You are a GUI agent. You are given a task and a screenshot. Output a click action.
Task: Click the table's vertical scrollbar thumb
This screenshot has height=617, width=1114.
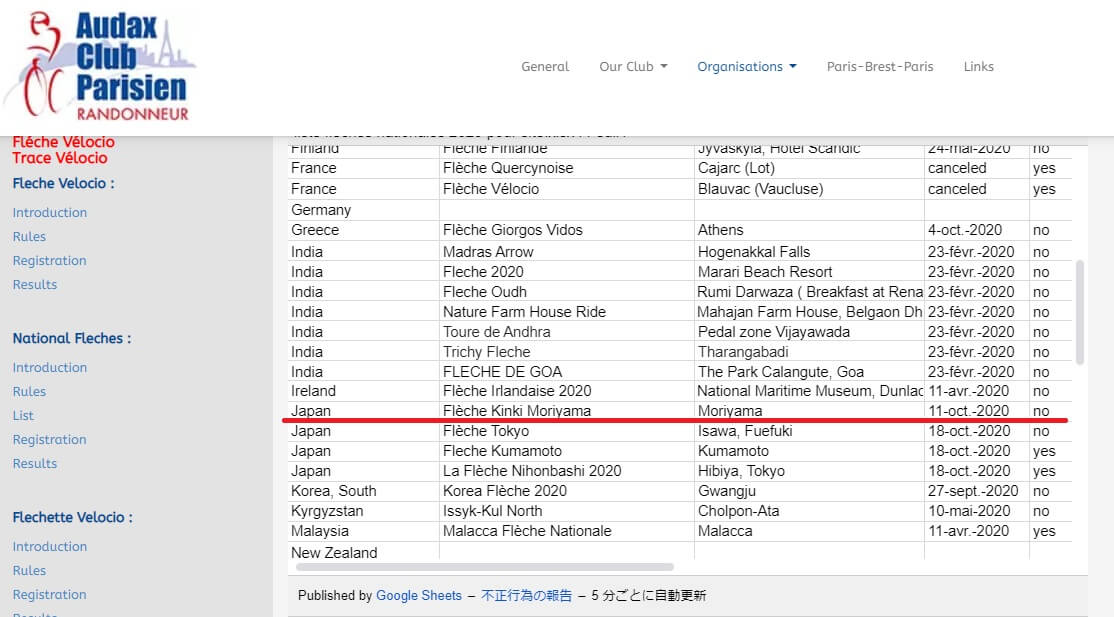click(1081, 313)
